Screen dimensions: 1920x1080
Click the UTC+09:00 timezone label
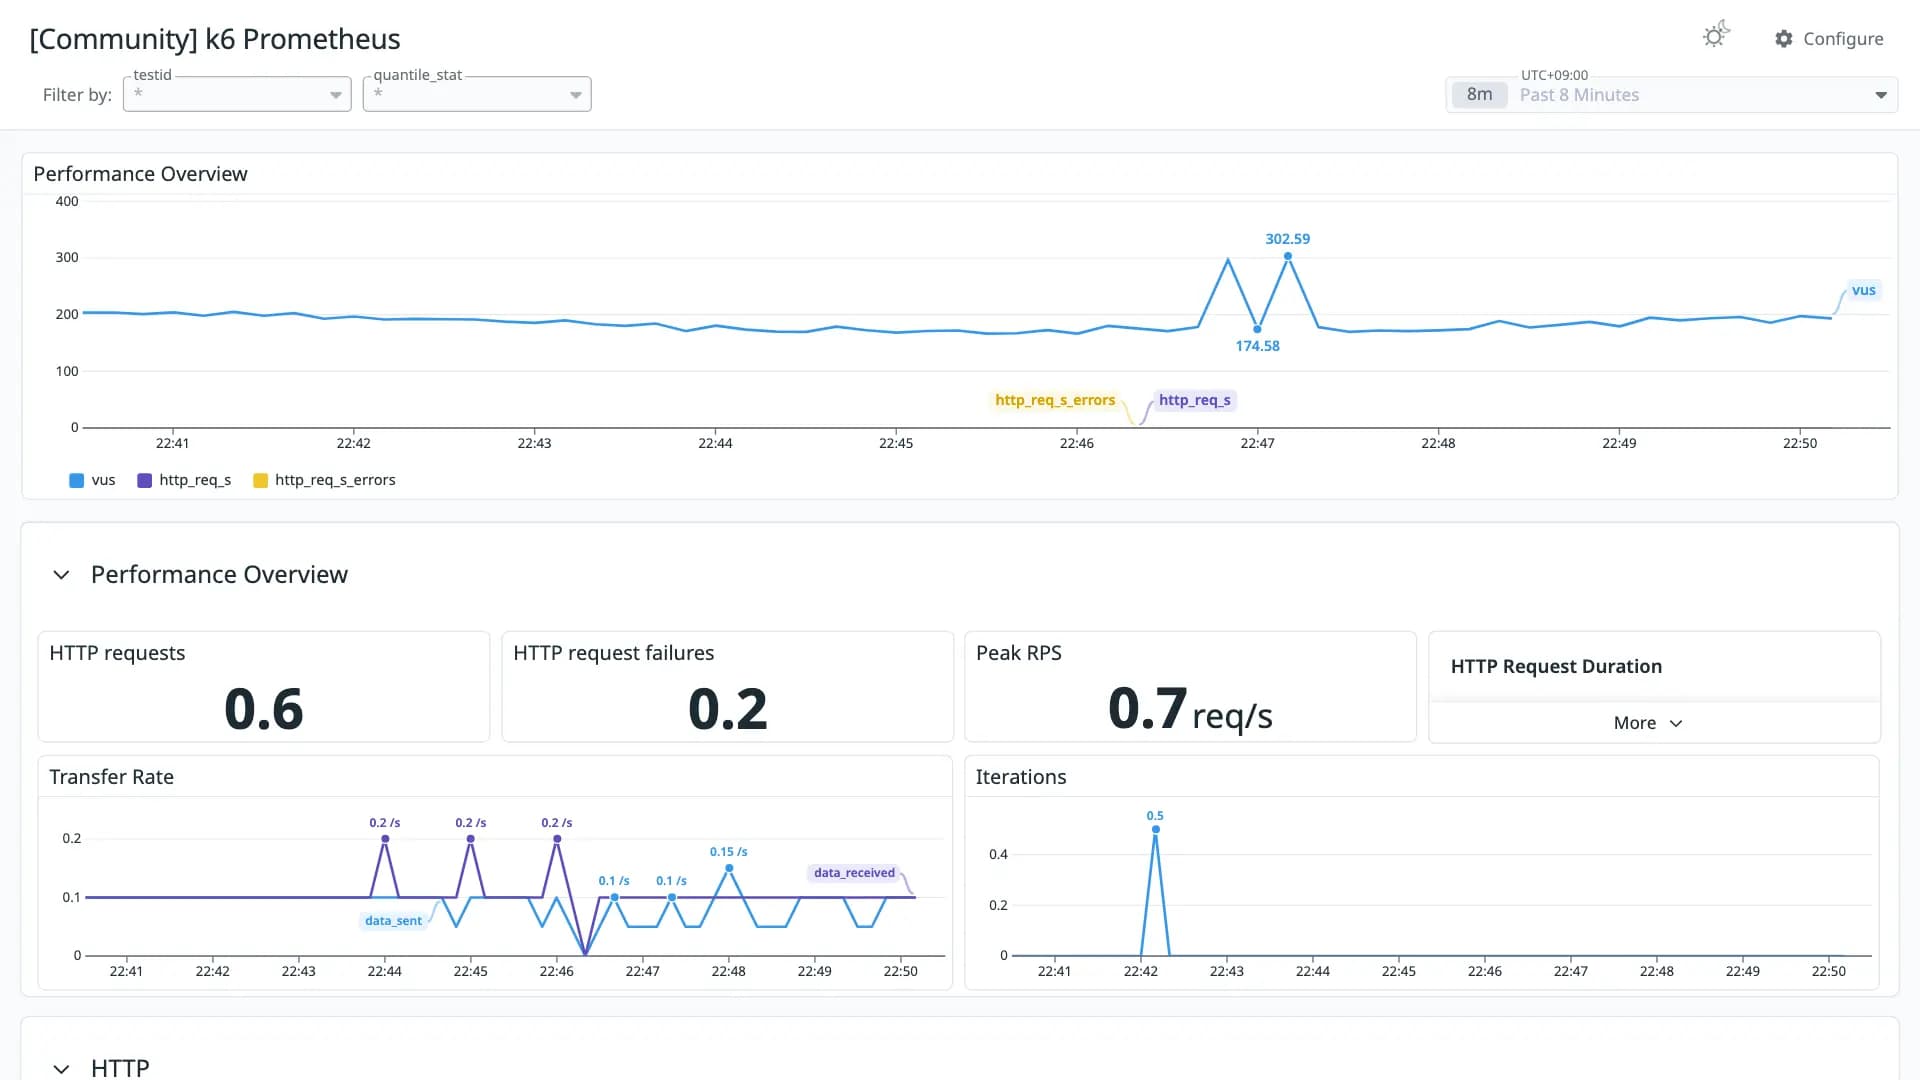click(1554, 75)
